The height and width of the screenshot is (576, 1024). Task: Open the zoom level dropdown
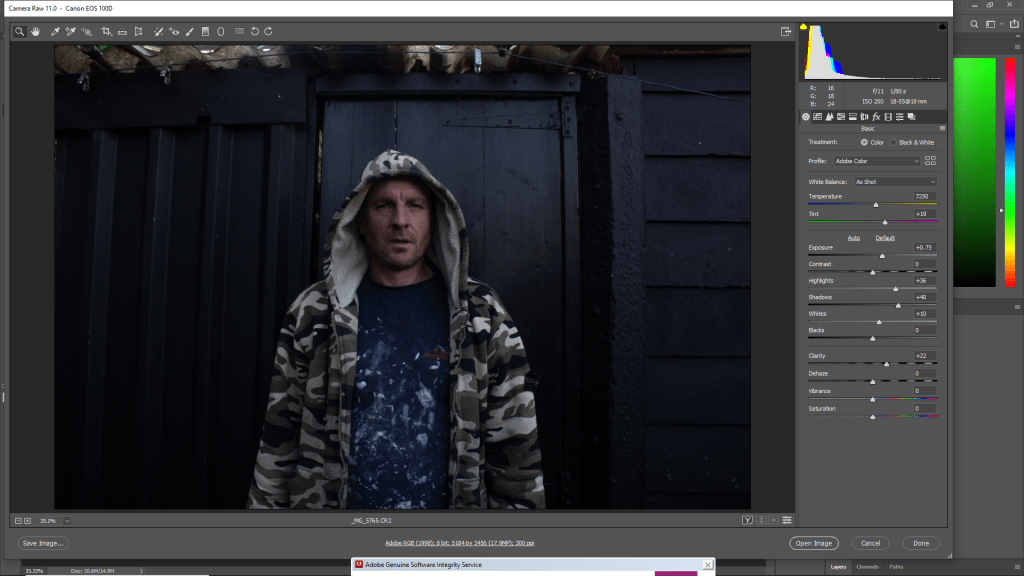tap(67, 520)
